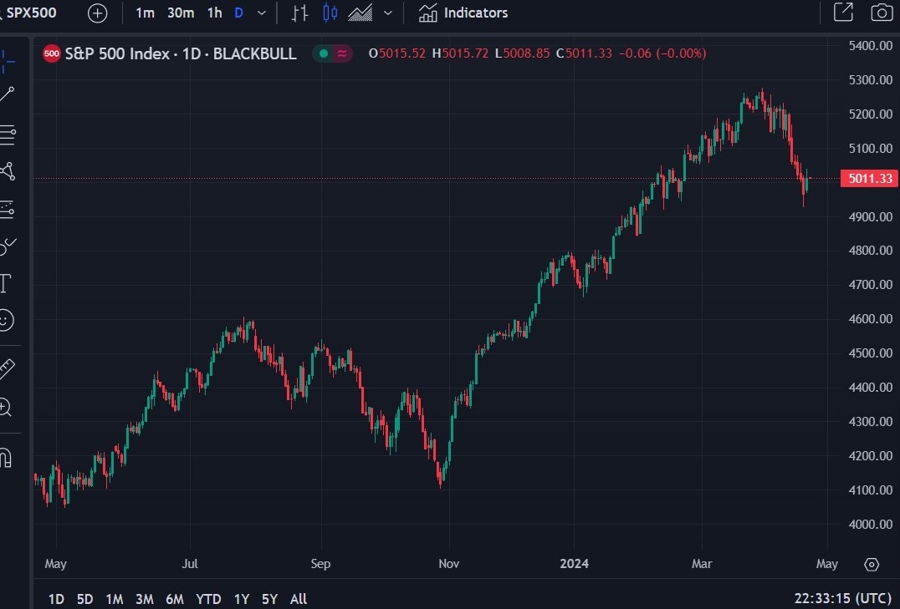The width and height of the screenshot is (900, 609).
Task: Select the bar chart style icon
Action: (299, 13)
